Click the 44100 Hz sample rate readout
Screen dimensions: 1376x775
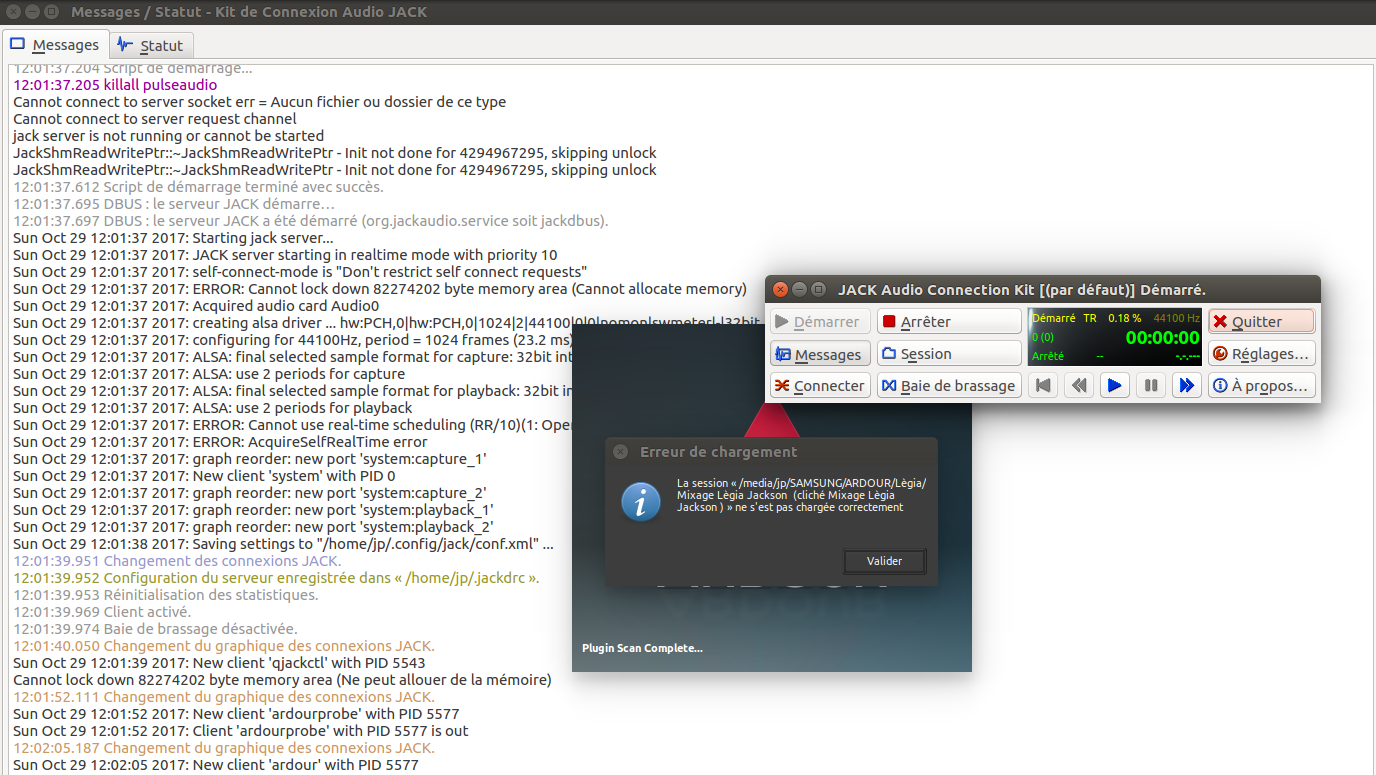click(1177, 318)
